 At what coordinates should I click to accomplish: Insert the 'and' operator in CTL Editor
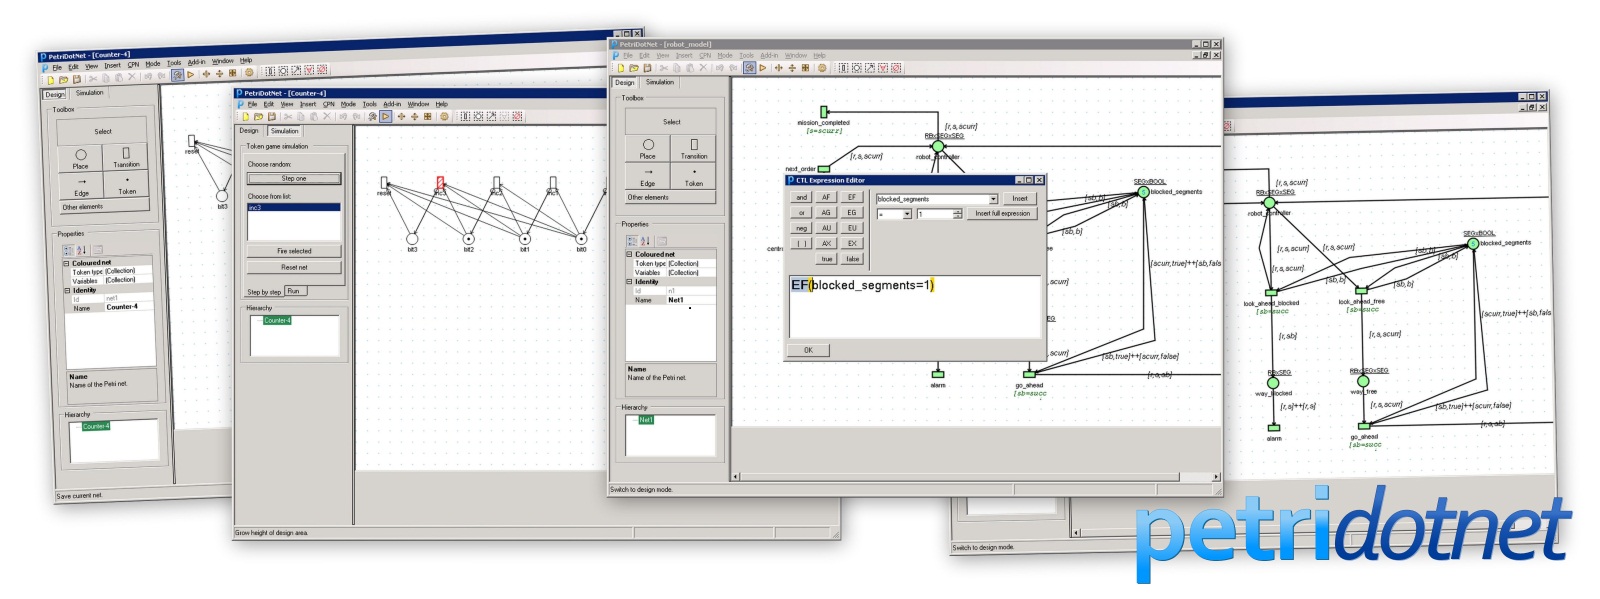tap(801, 198)
